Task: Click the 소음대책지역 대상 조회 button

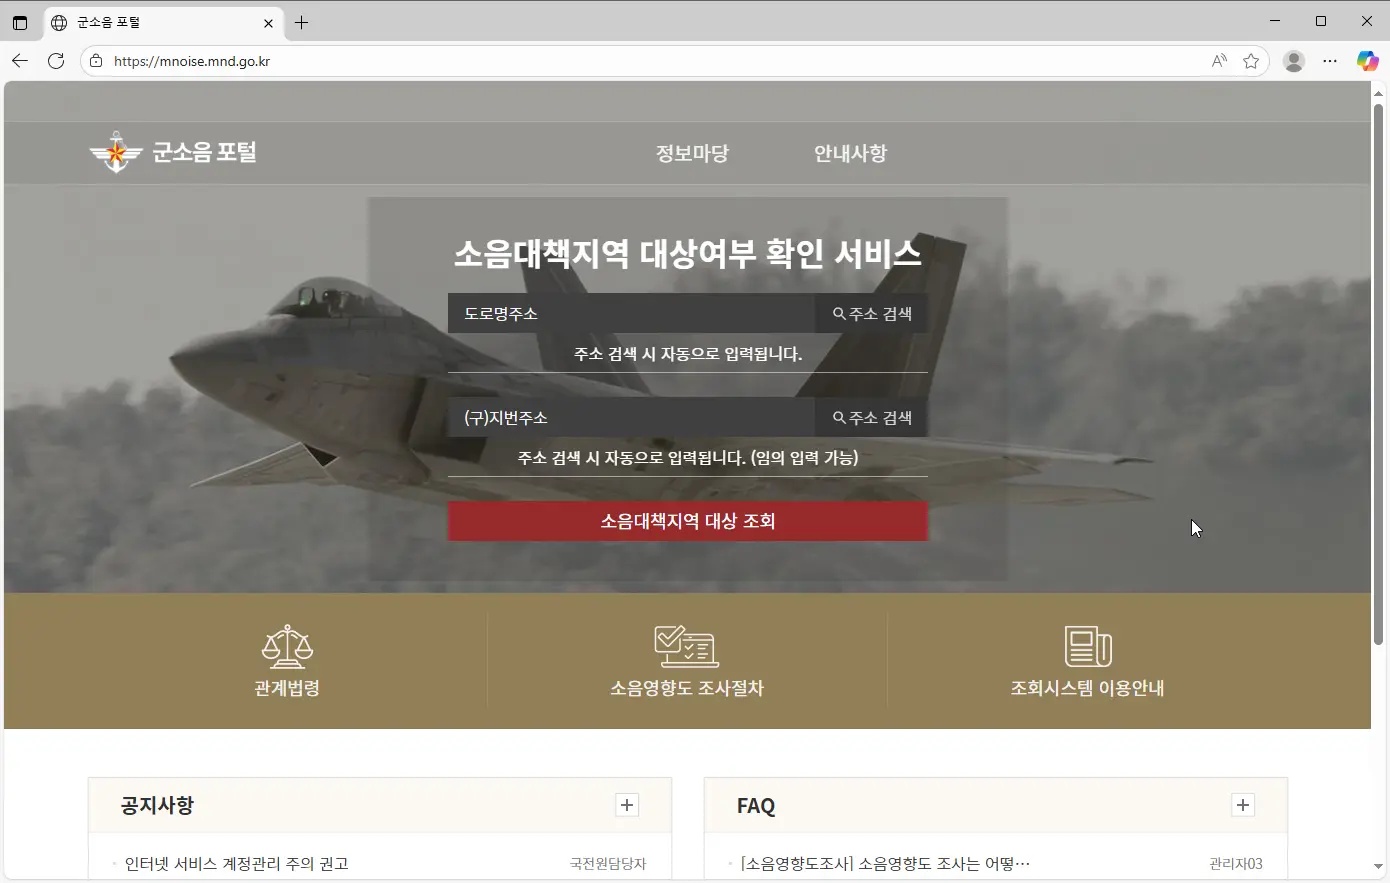Action: (x=687, y=521)
